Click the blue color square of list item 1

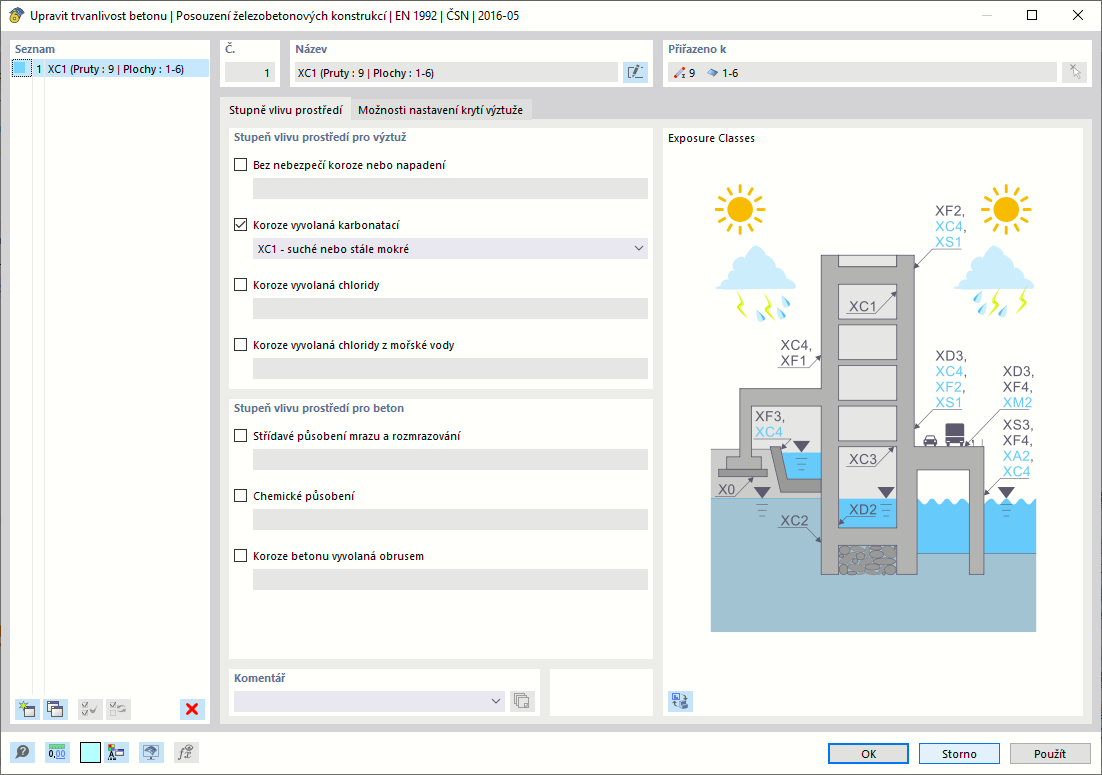point(21,69)
